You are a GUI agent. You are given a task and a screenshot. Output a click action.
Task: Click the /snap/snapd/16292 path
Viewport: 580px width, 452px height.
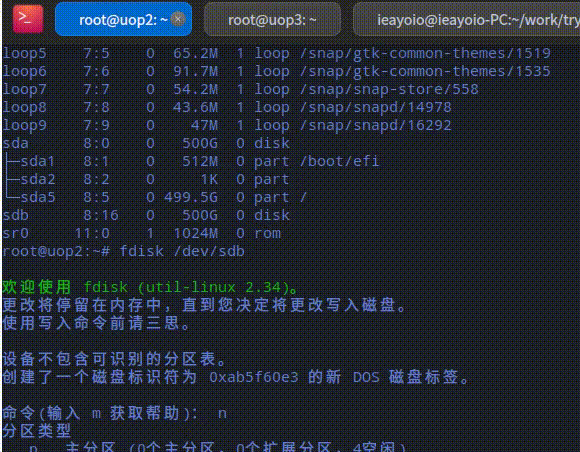pyautogui.click(x=375, y=125)
